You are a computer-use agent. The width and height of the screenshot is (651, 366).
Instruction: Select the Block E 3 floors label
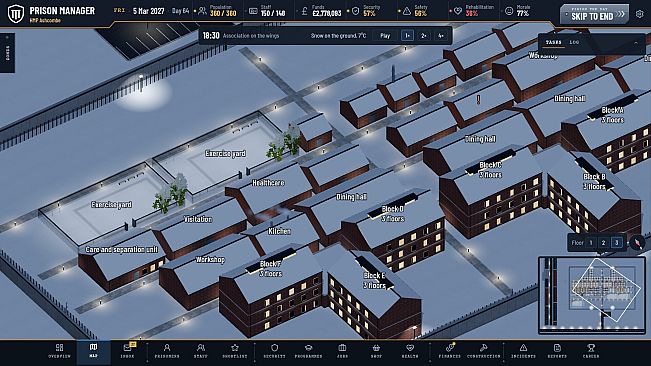pos(374,280)
